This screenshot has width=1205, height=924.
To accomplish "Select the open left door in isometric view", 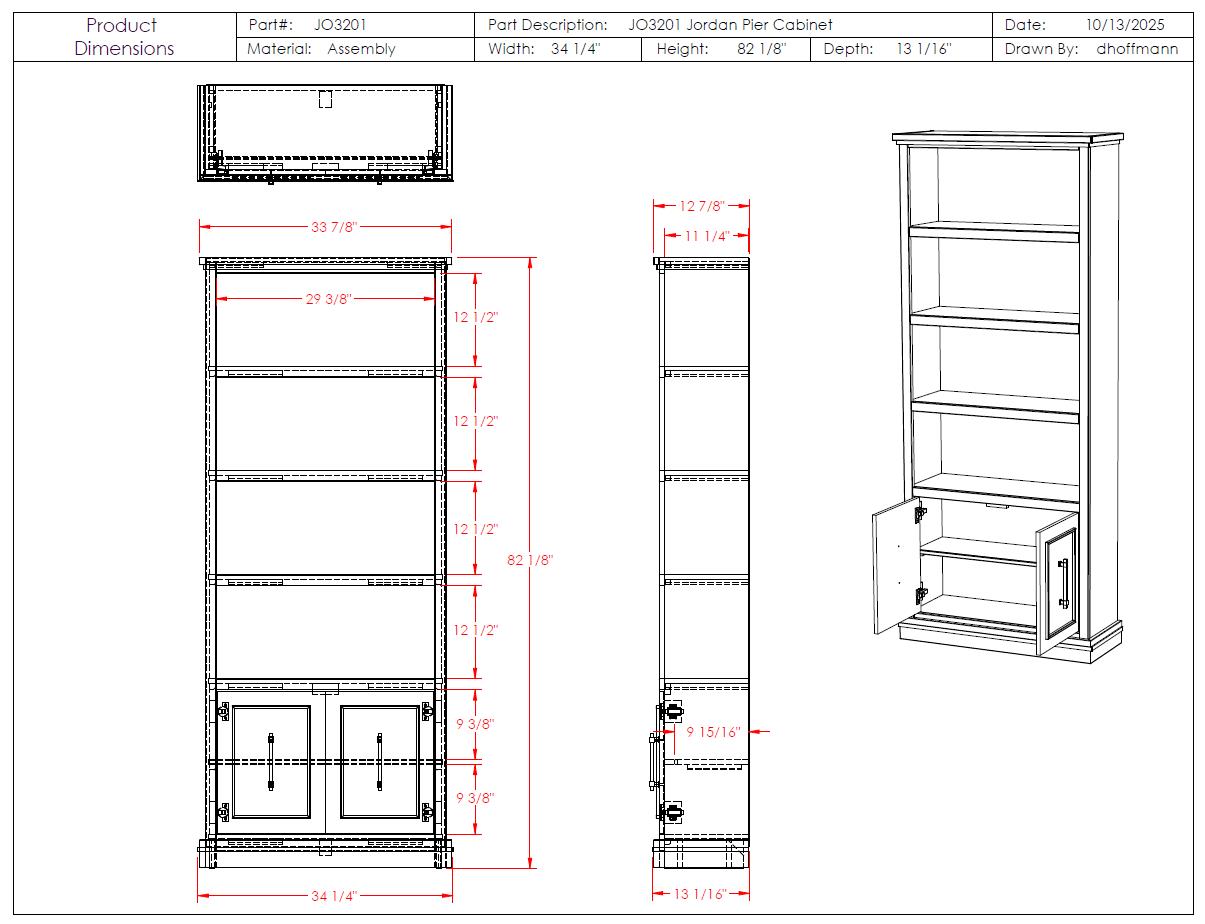I will point(895,567).
